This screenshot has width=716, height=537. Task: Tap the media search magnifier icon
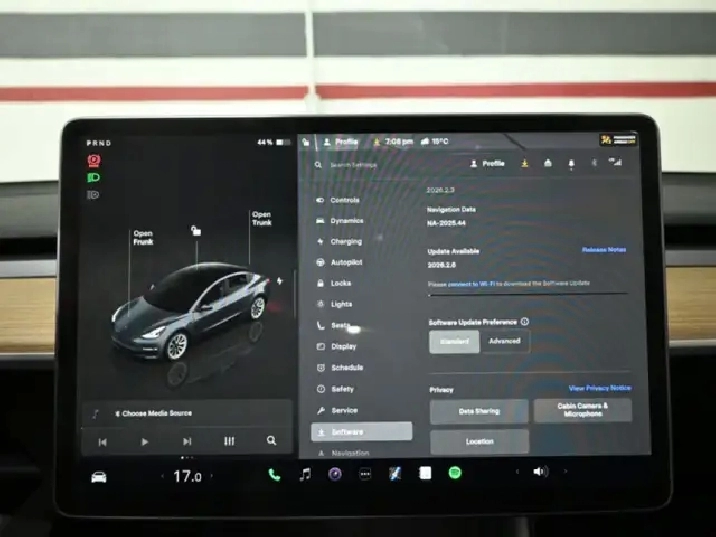coord(271,440)
